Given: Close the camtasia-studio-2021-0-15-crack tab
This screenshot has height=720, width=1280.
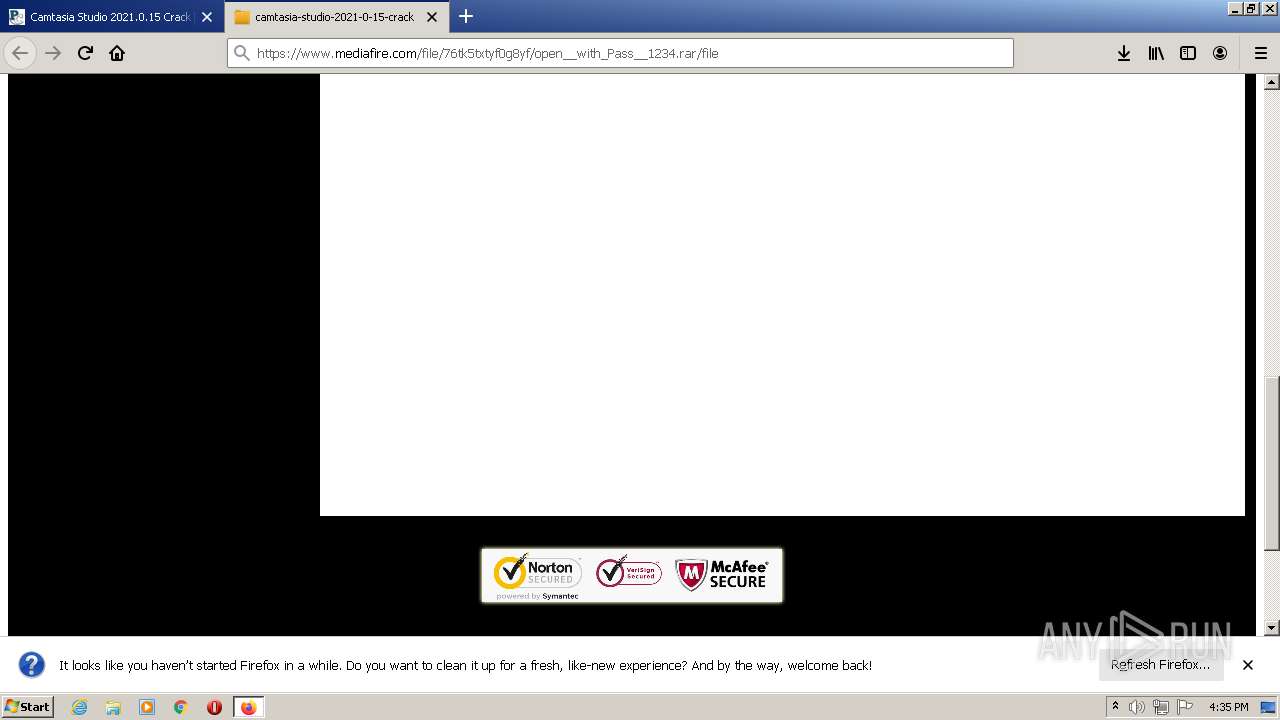Looking at the screenshot, I should (x=432, y=17).
